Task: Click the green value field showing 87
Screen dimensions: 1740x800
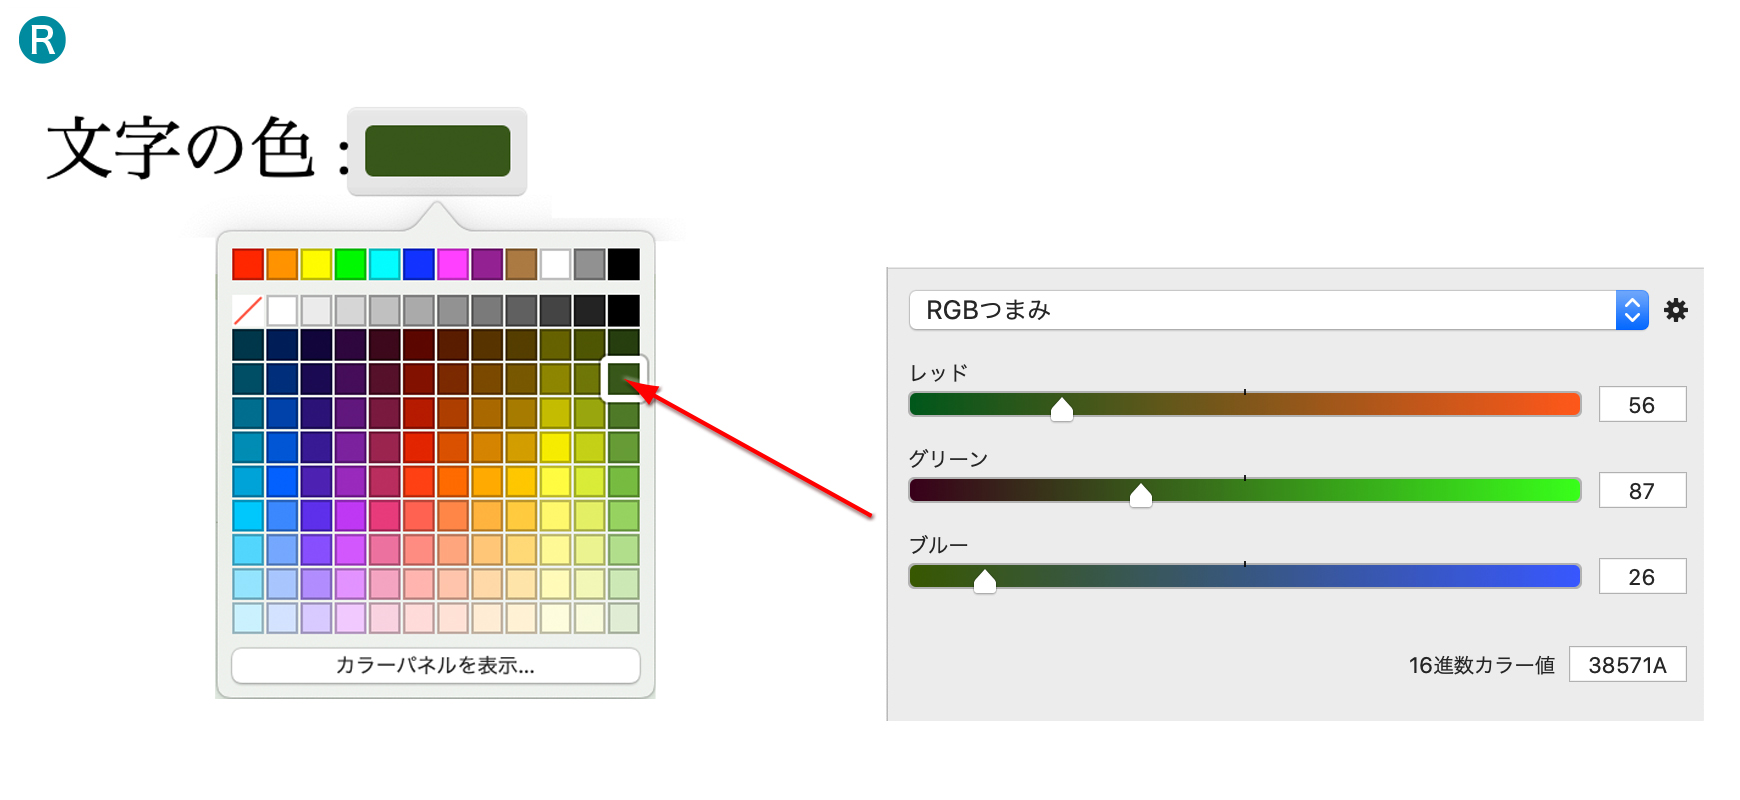Action: [1641, 491]
